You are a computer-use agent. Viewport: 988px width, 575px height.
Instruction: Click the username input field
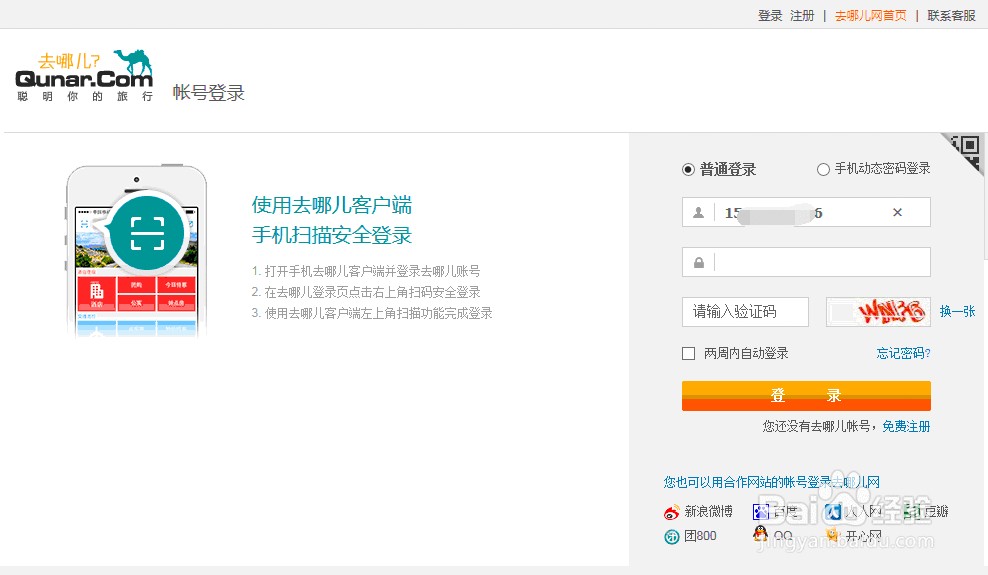(806, 212)
